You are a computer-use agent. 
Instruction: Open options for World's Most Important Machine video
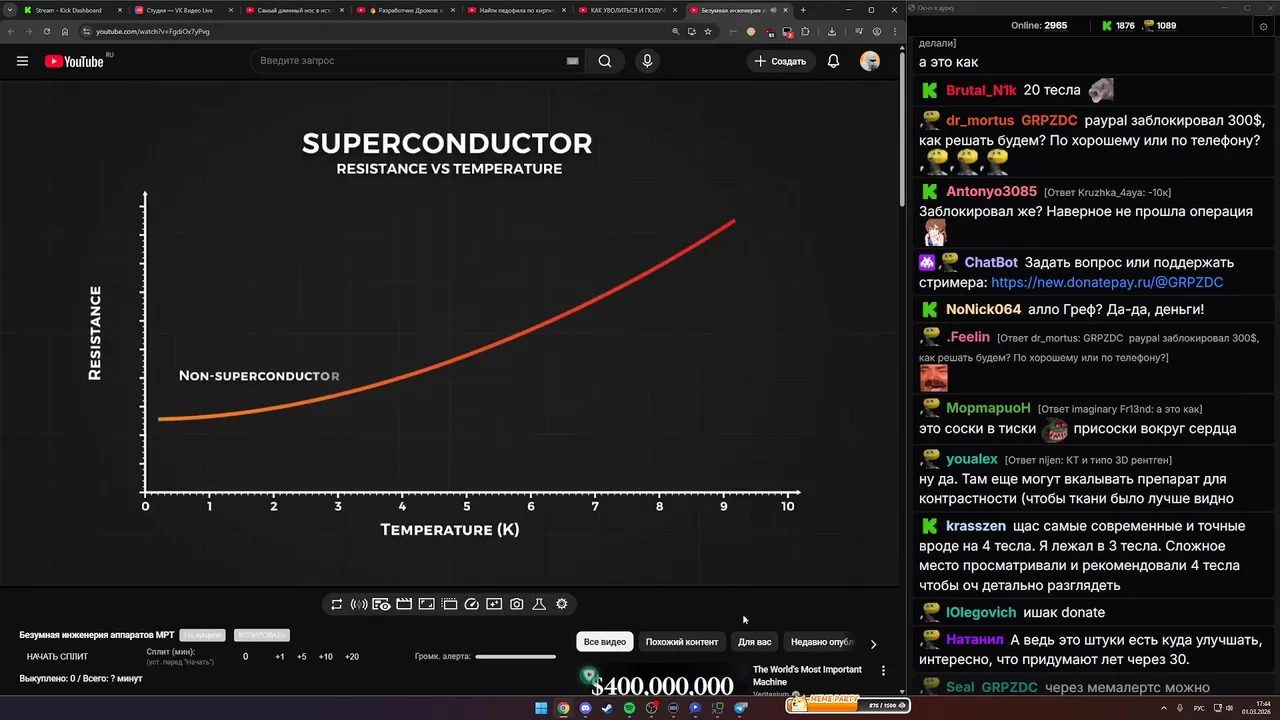coord(883,671)
